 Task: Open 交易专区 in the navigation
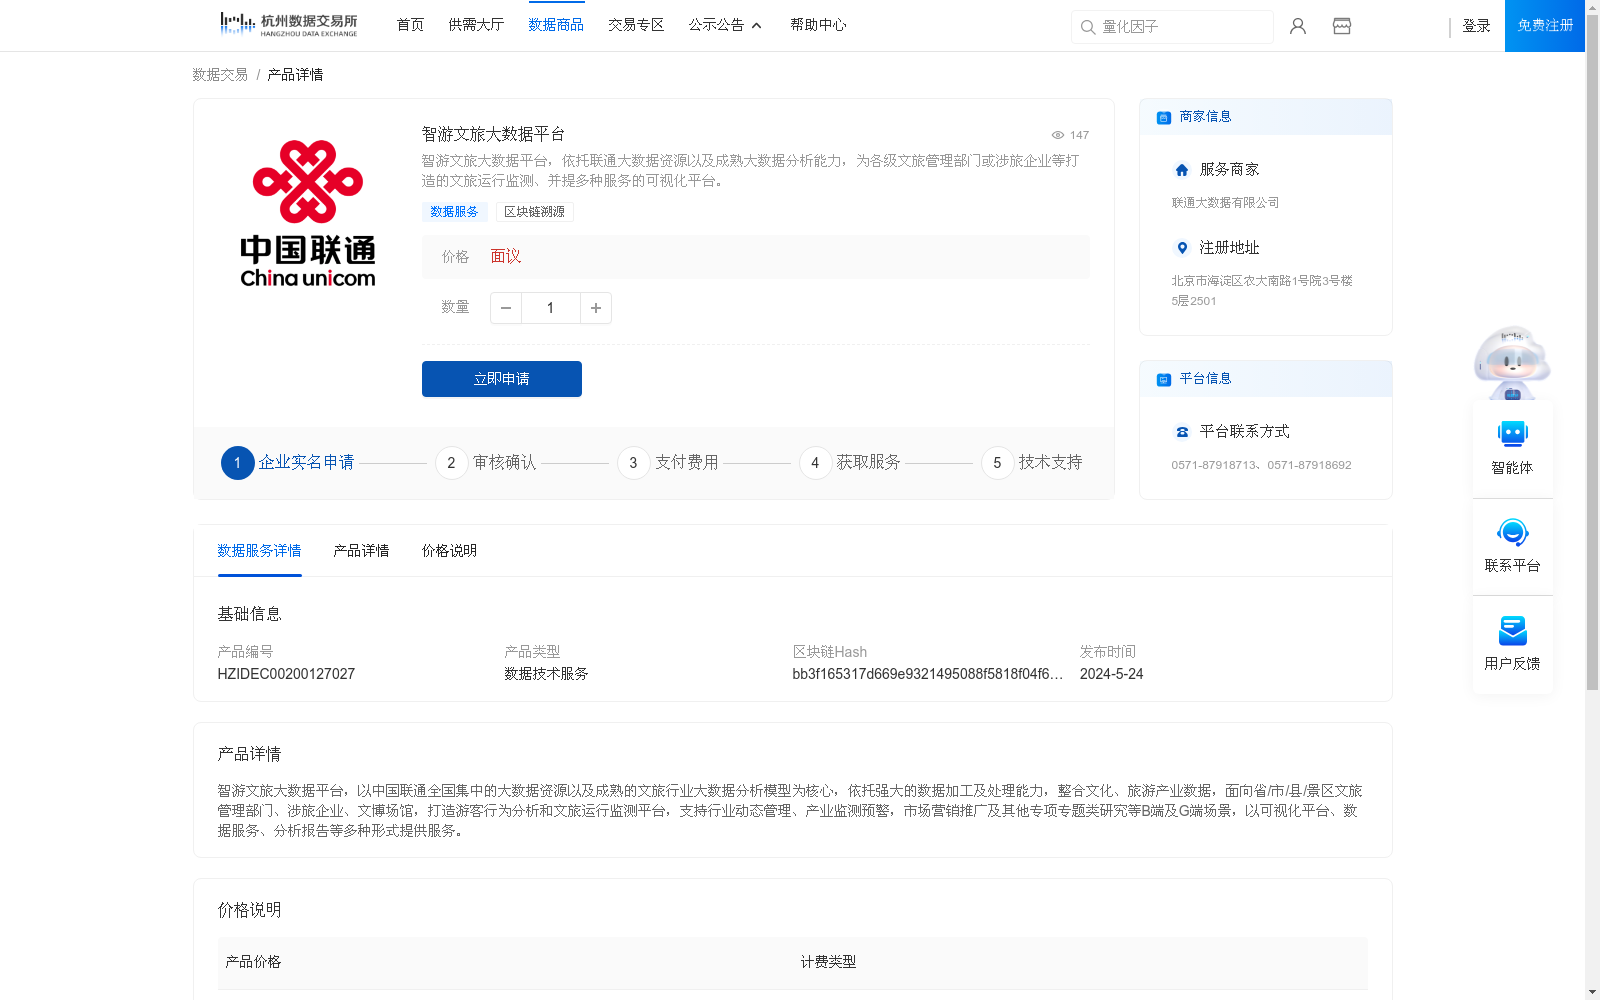click(636, 25)
